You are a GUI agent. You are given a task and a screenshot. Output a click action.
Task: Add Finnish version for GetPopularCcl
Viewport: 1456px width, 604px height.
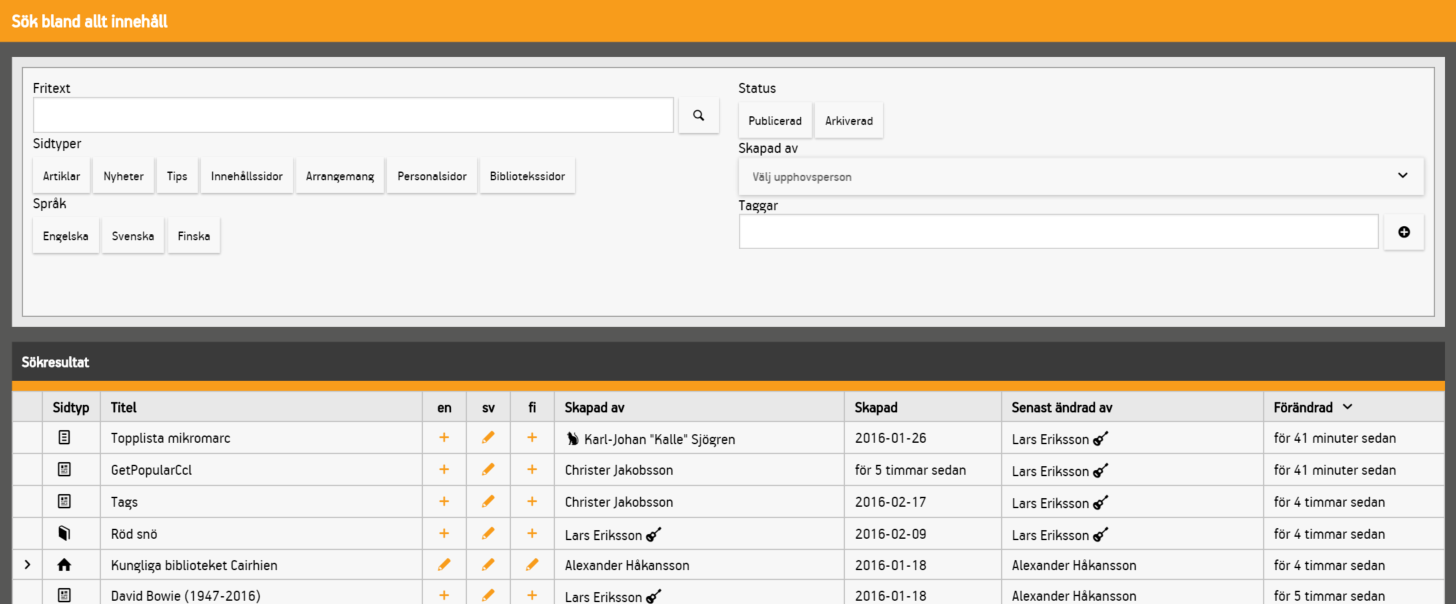pos(532,470)
